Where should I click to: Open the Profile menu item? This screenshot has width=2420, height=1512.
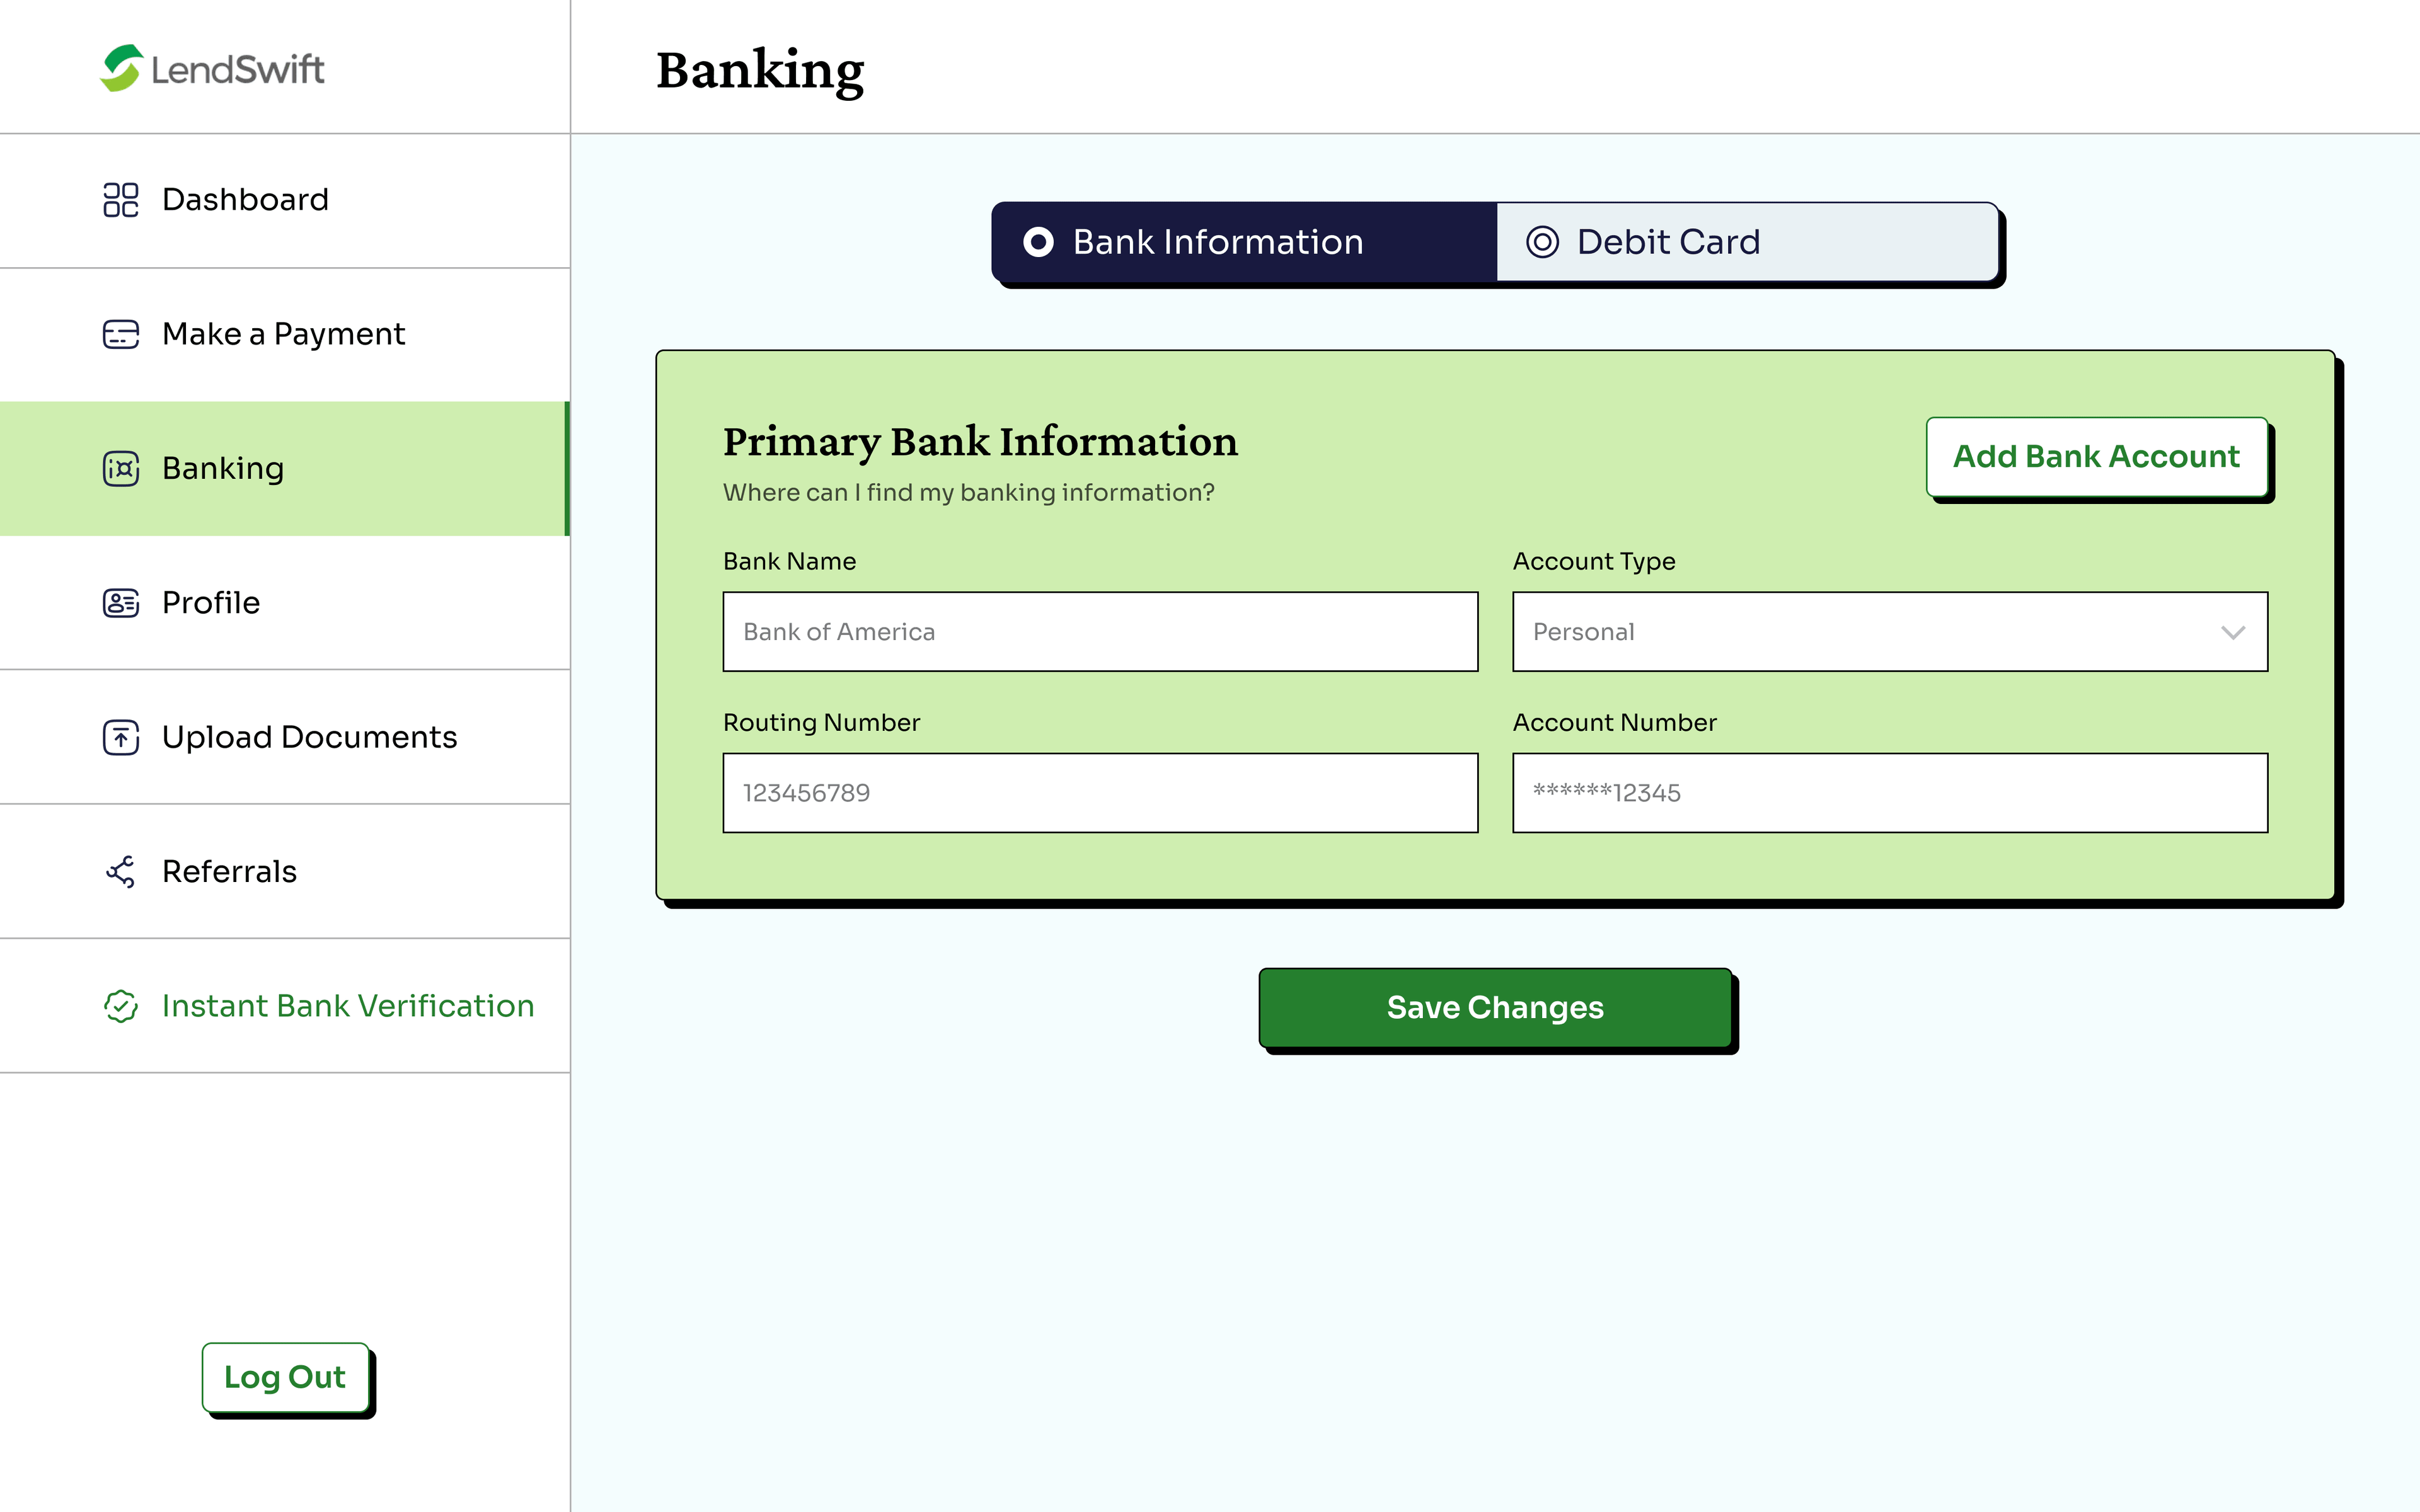point(285,603)
